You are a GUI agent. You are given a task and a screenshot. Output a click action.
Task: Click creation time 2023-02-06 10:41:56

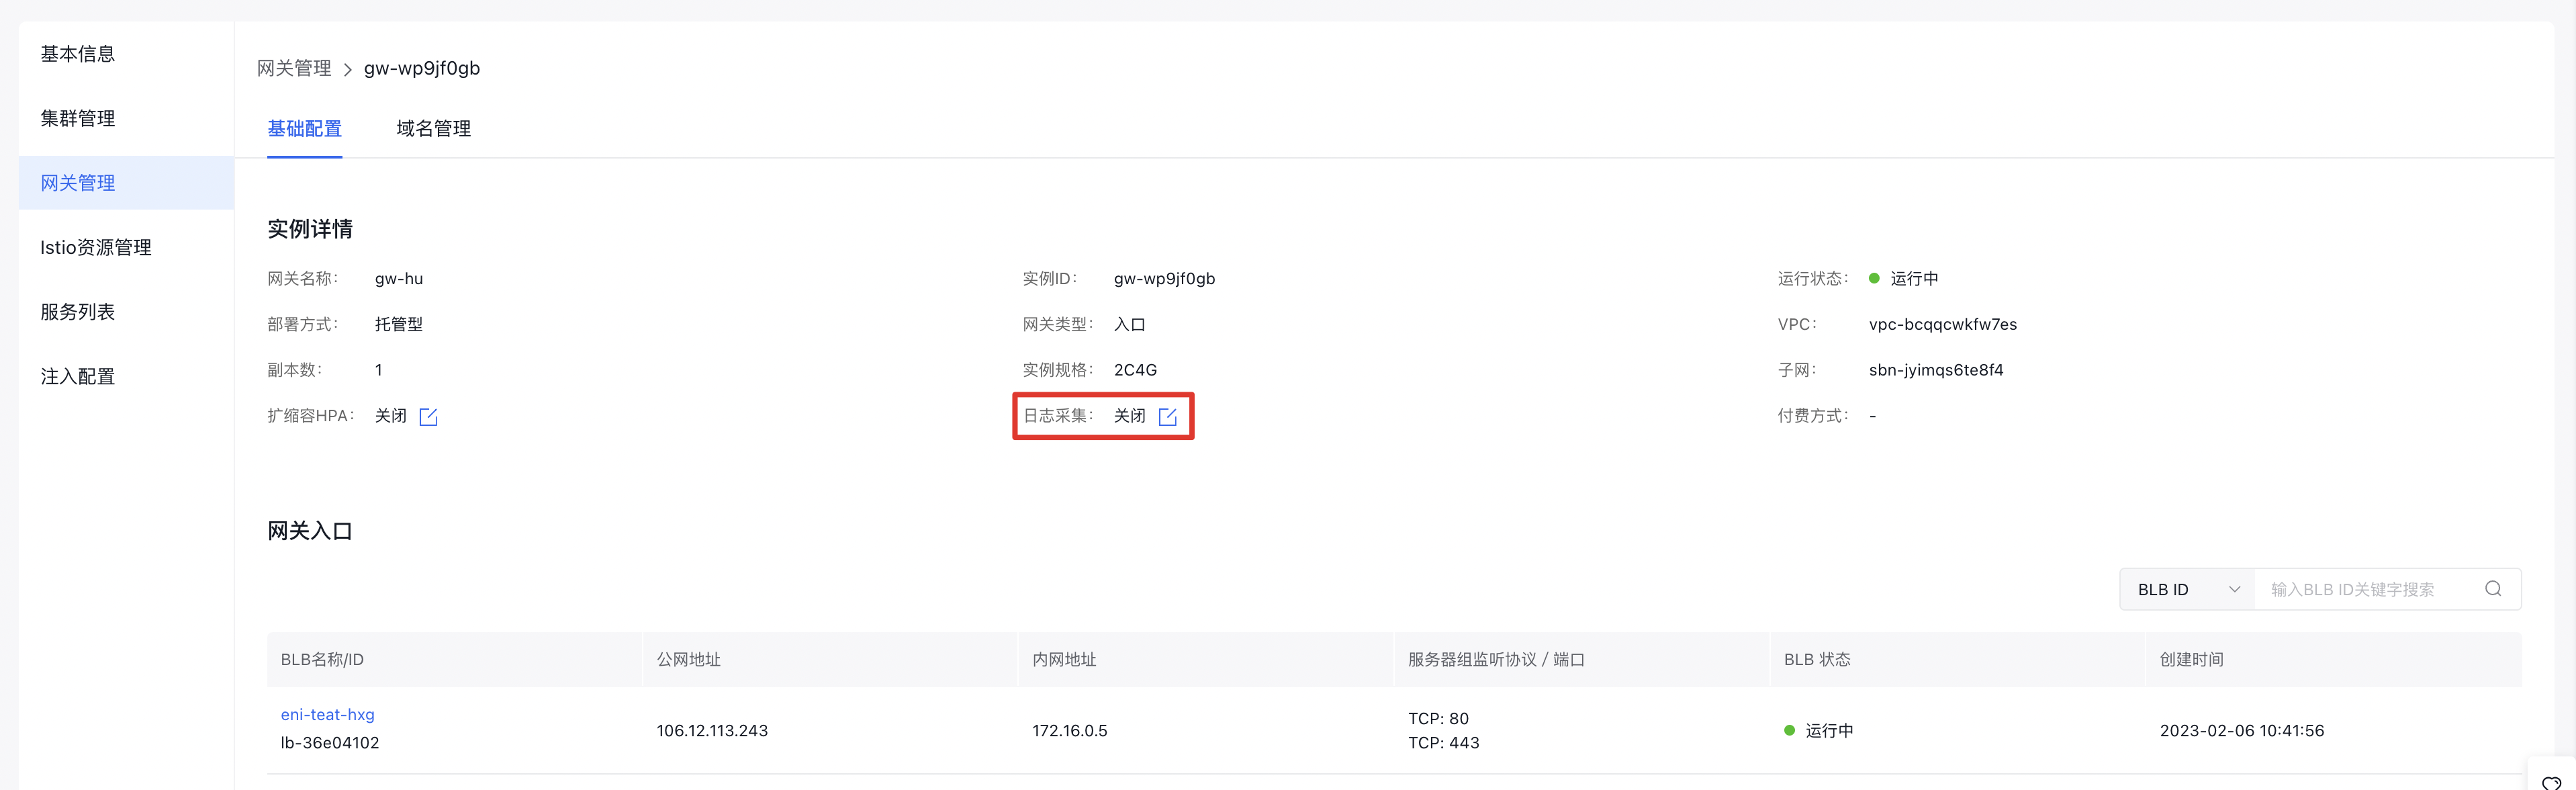coord(2241,731)
